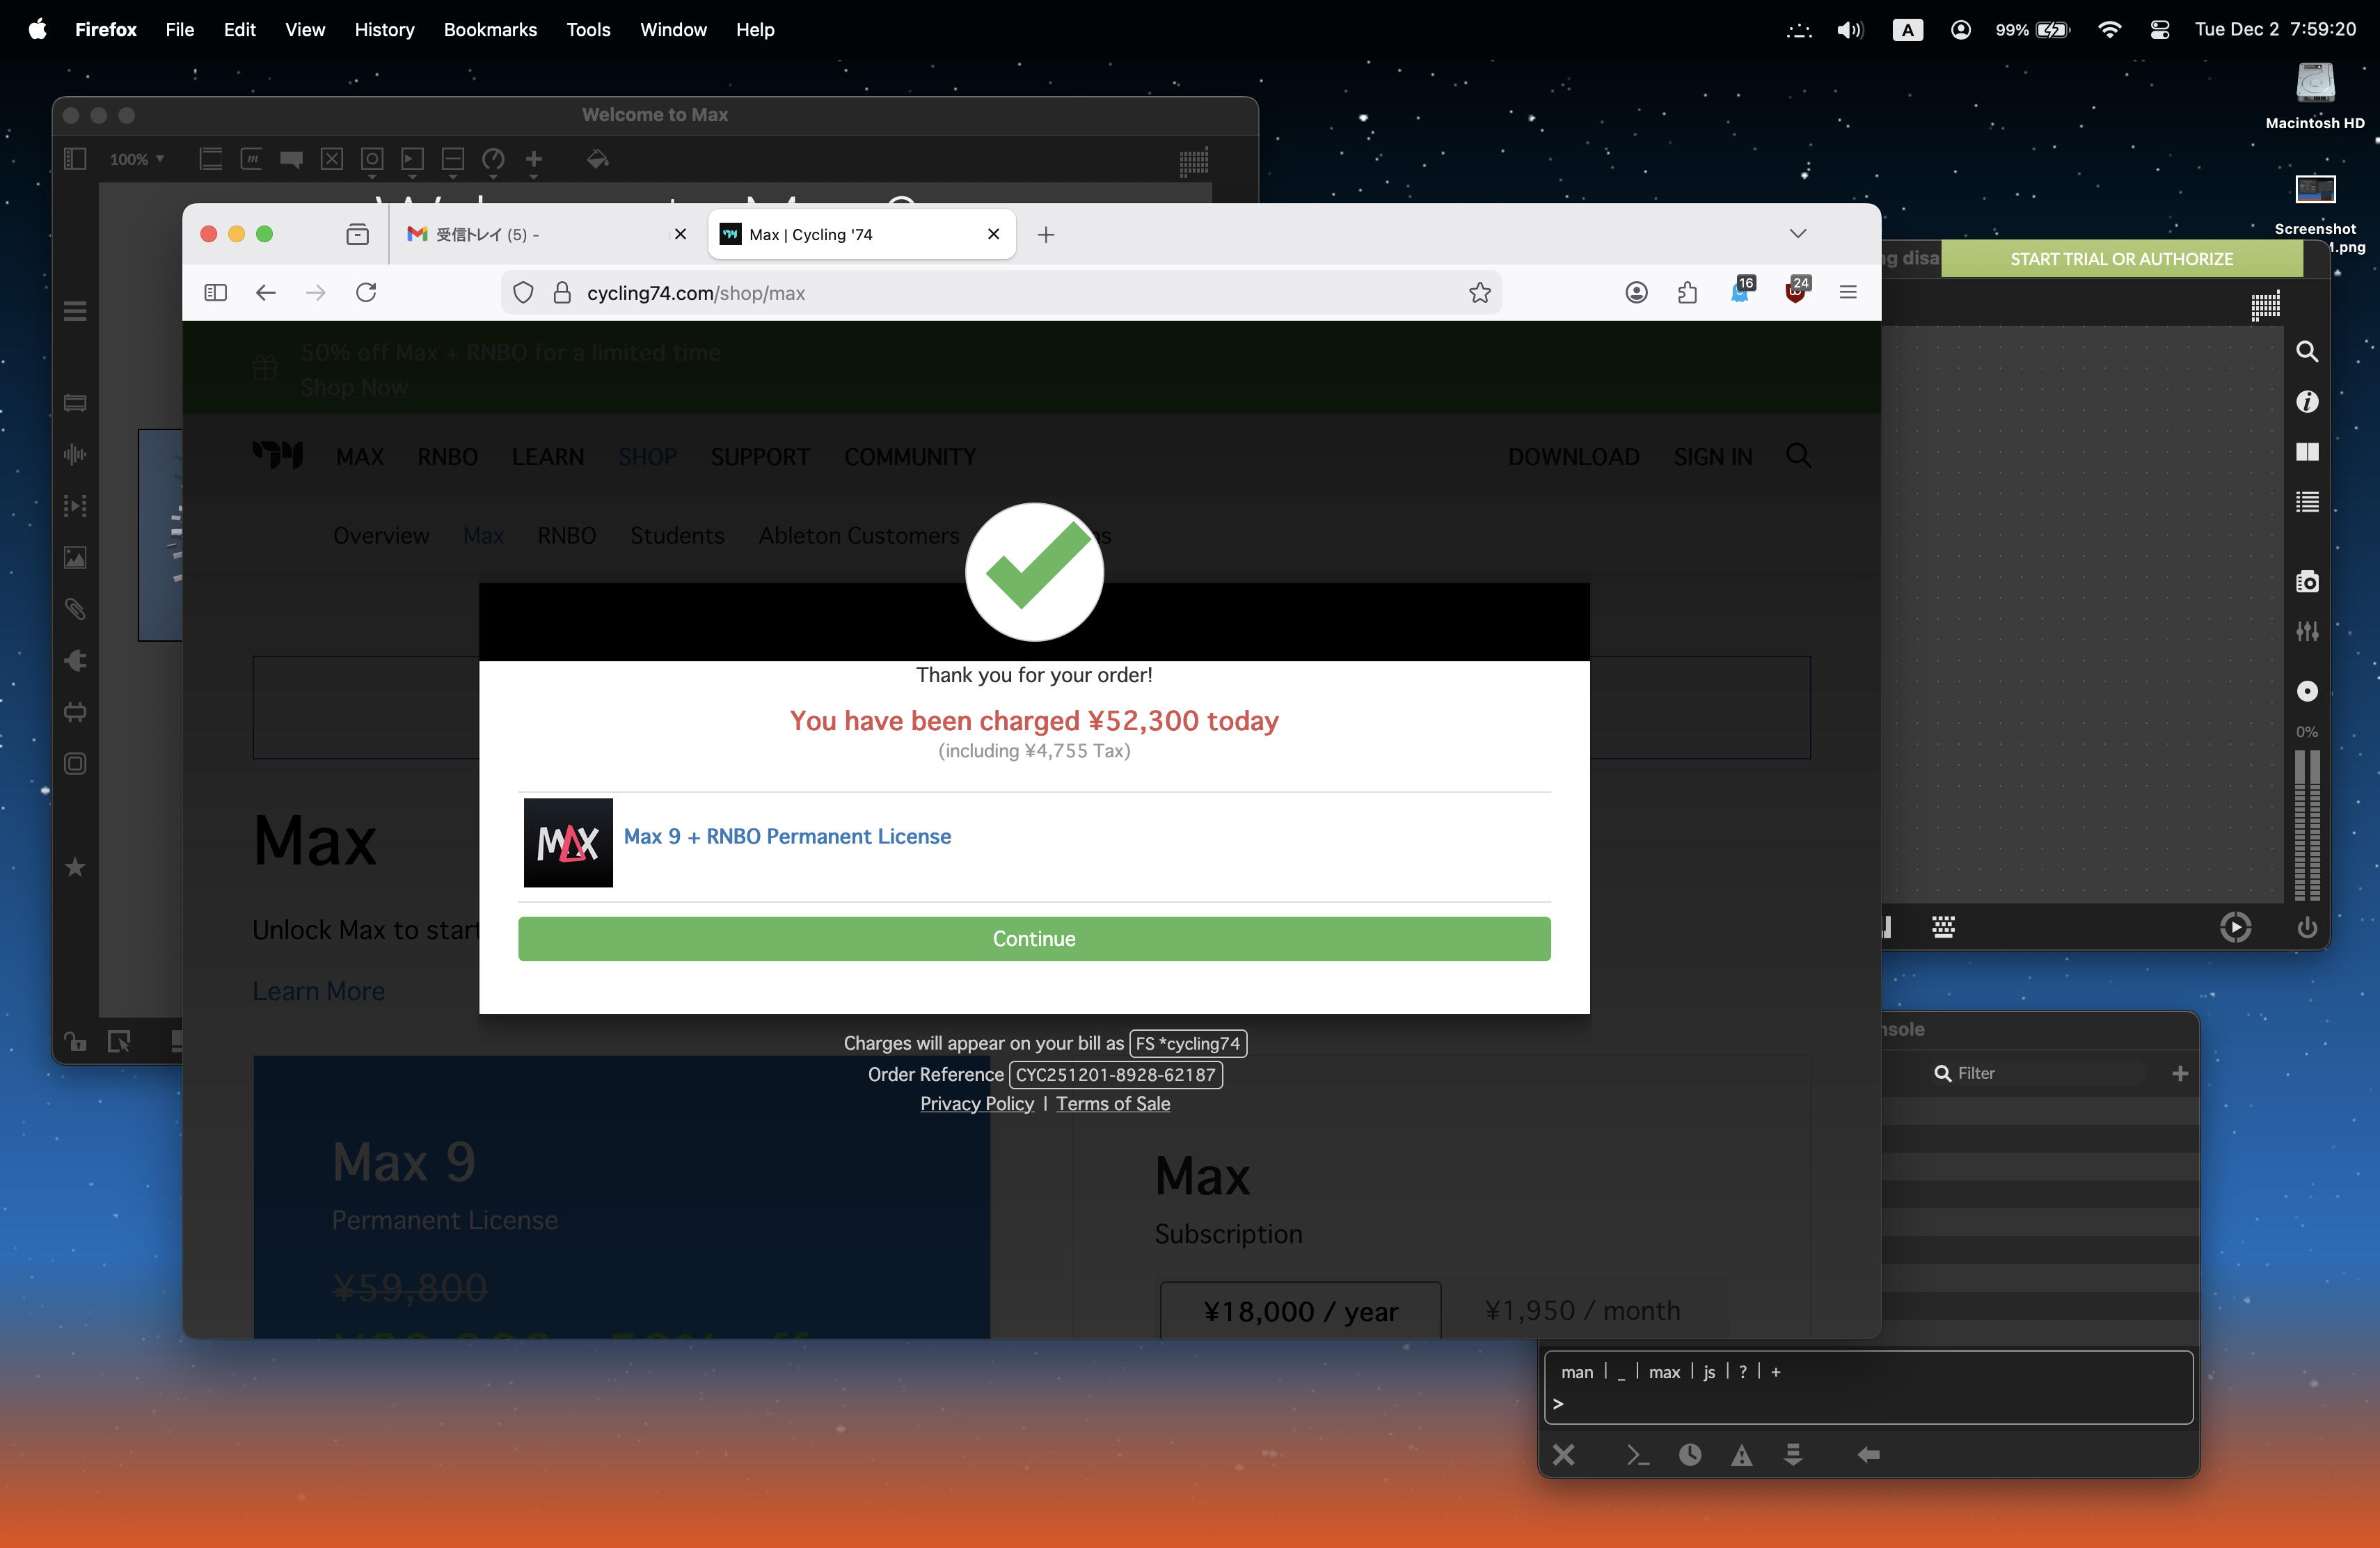Click the Max camera snapshot icon
This screenshot has height=1548, width=2380.
(x=2306, y=582)
